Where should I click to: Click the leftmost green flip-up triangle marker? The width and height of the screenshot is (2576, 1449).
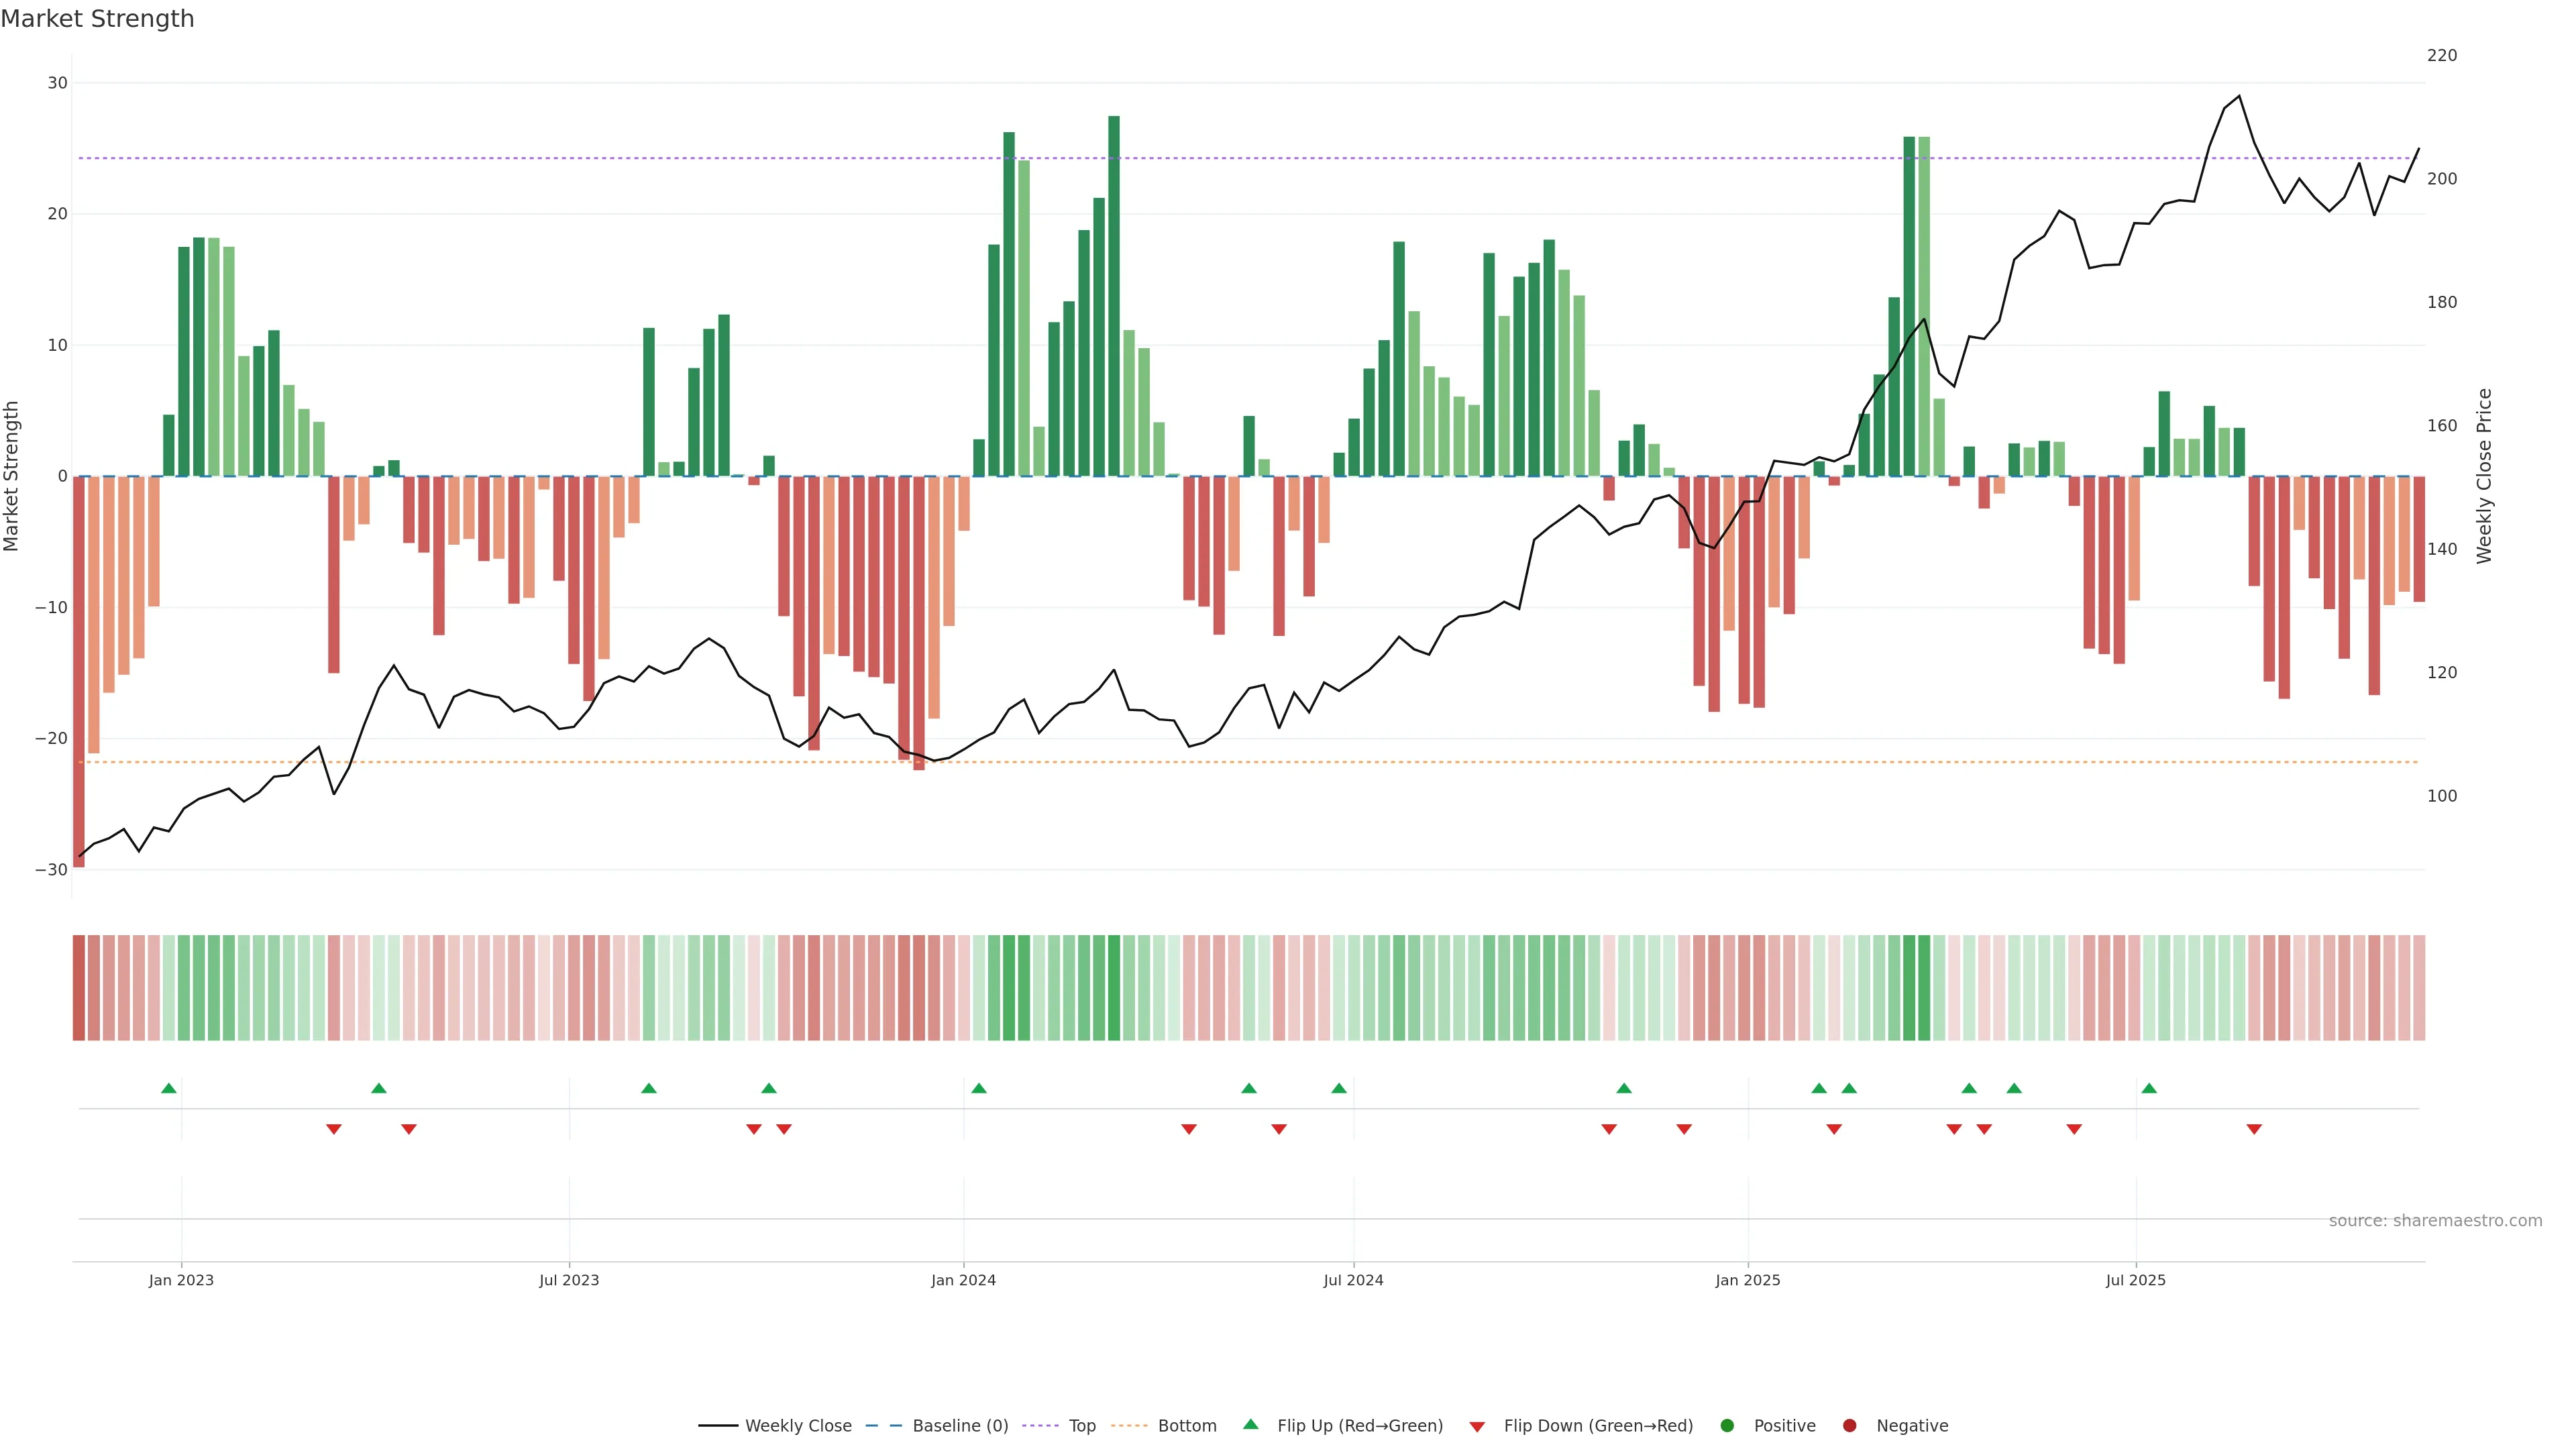click(168, 1088)
